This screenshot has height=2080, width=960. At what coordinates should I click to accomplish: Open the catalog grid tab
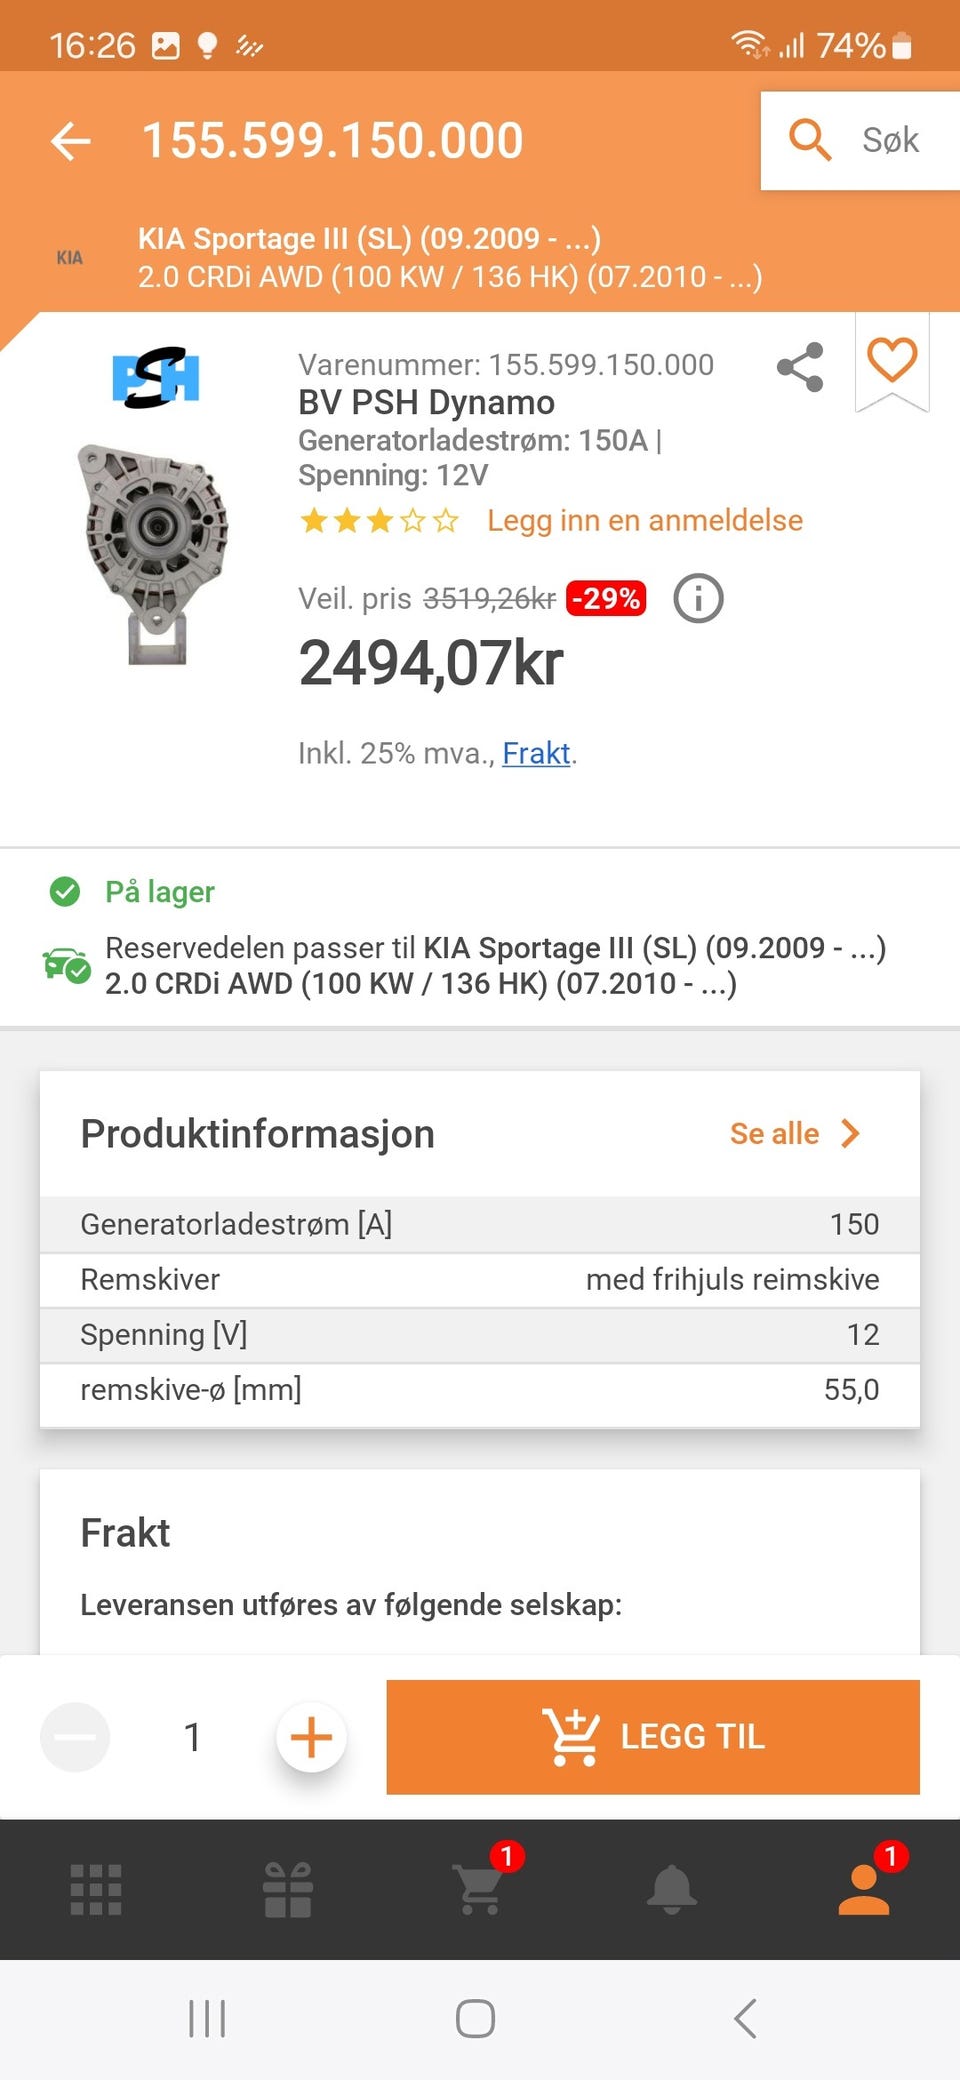pyautogui.click(x=96, y=1889)
